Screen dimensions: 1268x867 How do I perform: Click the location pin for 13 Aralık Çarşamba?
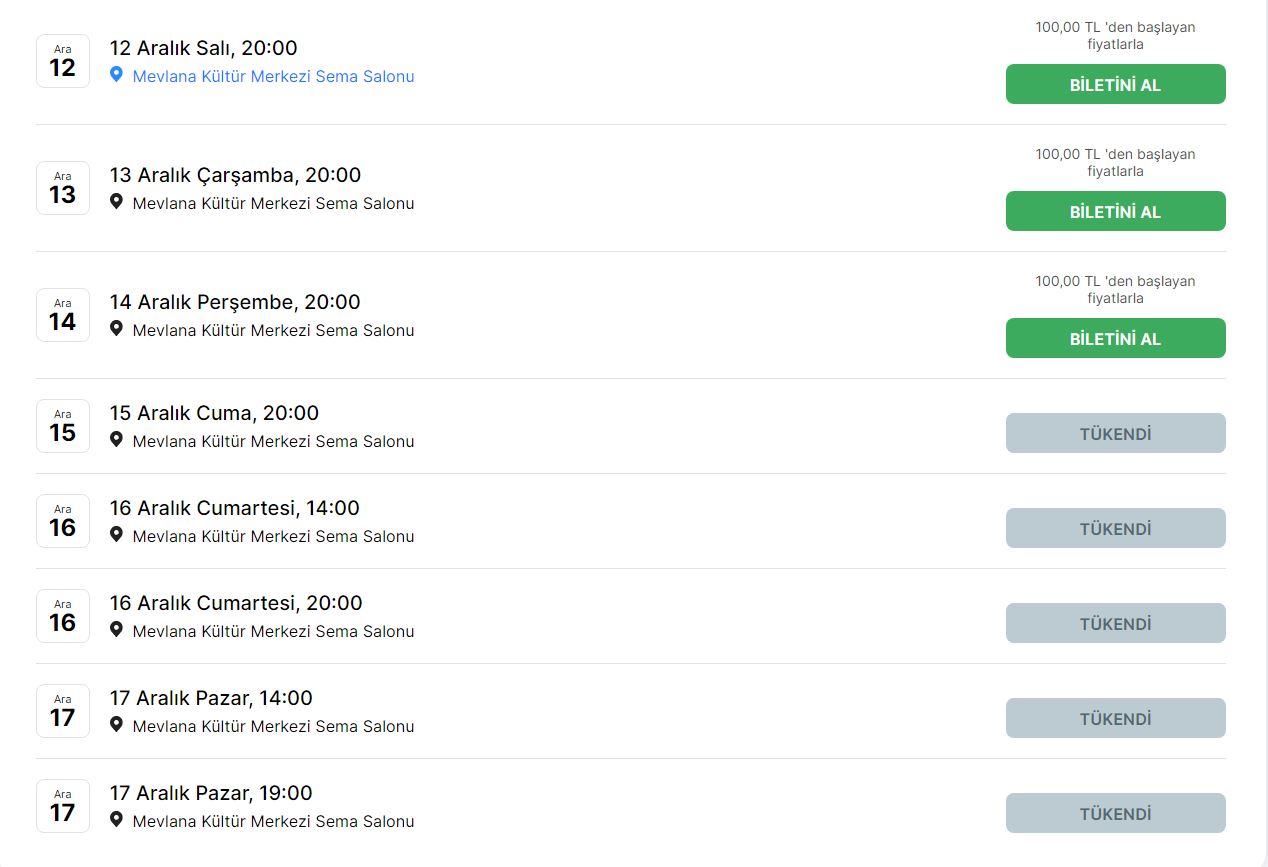click(116, 202)
